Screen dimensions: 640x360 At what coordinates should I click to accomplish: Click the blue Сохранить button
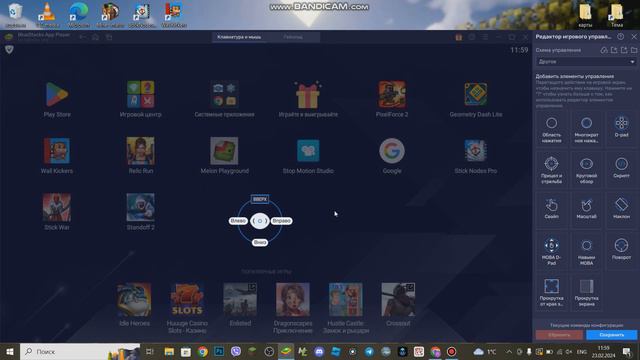611,335
